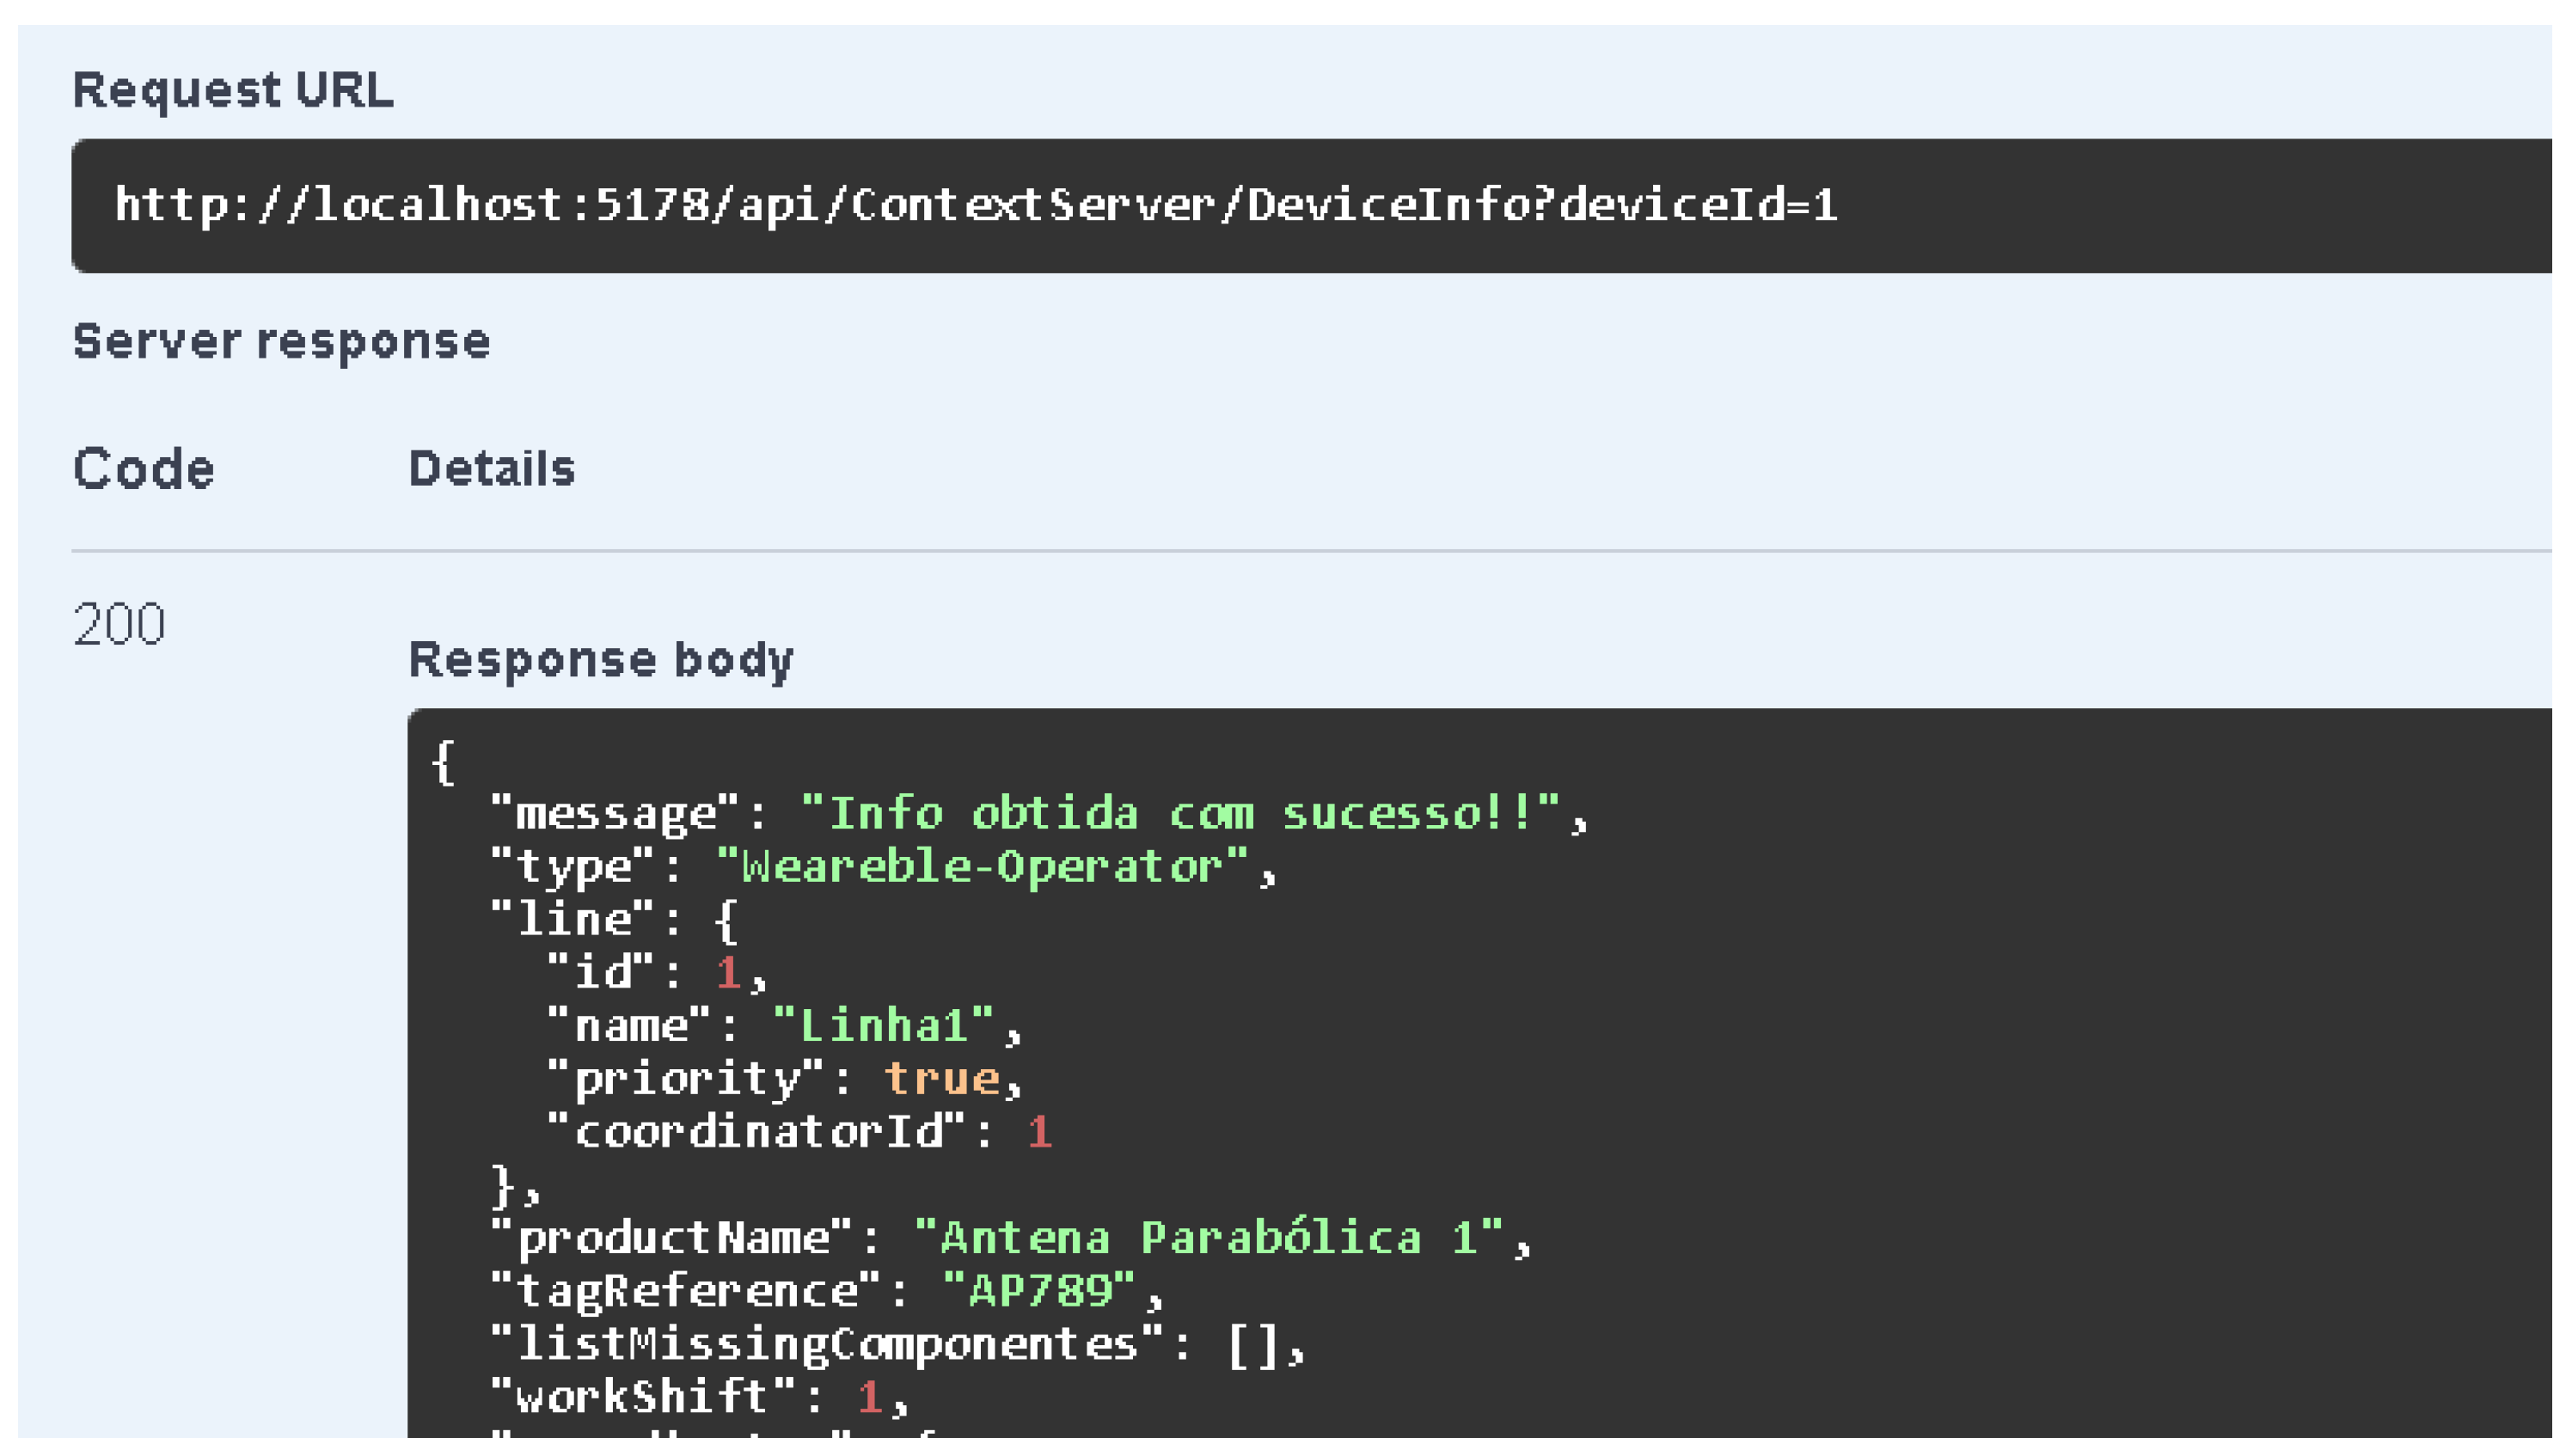The height and width of the screenshot is (1456, 2572).
Task: Click the "coordinatorId" key
Action: coord(756,1131)
